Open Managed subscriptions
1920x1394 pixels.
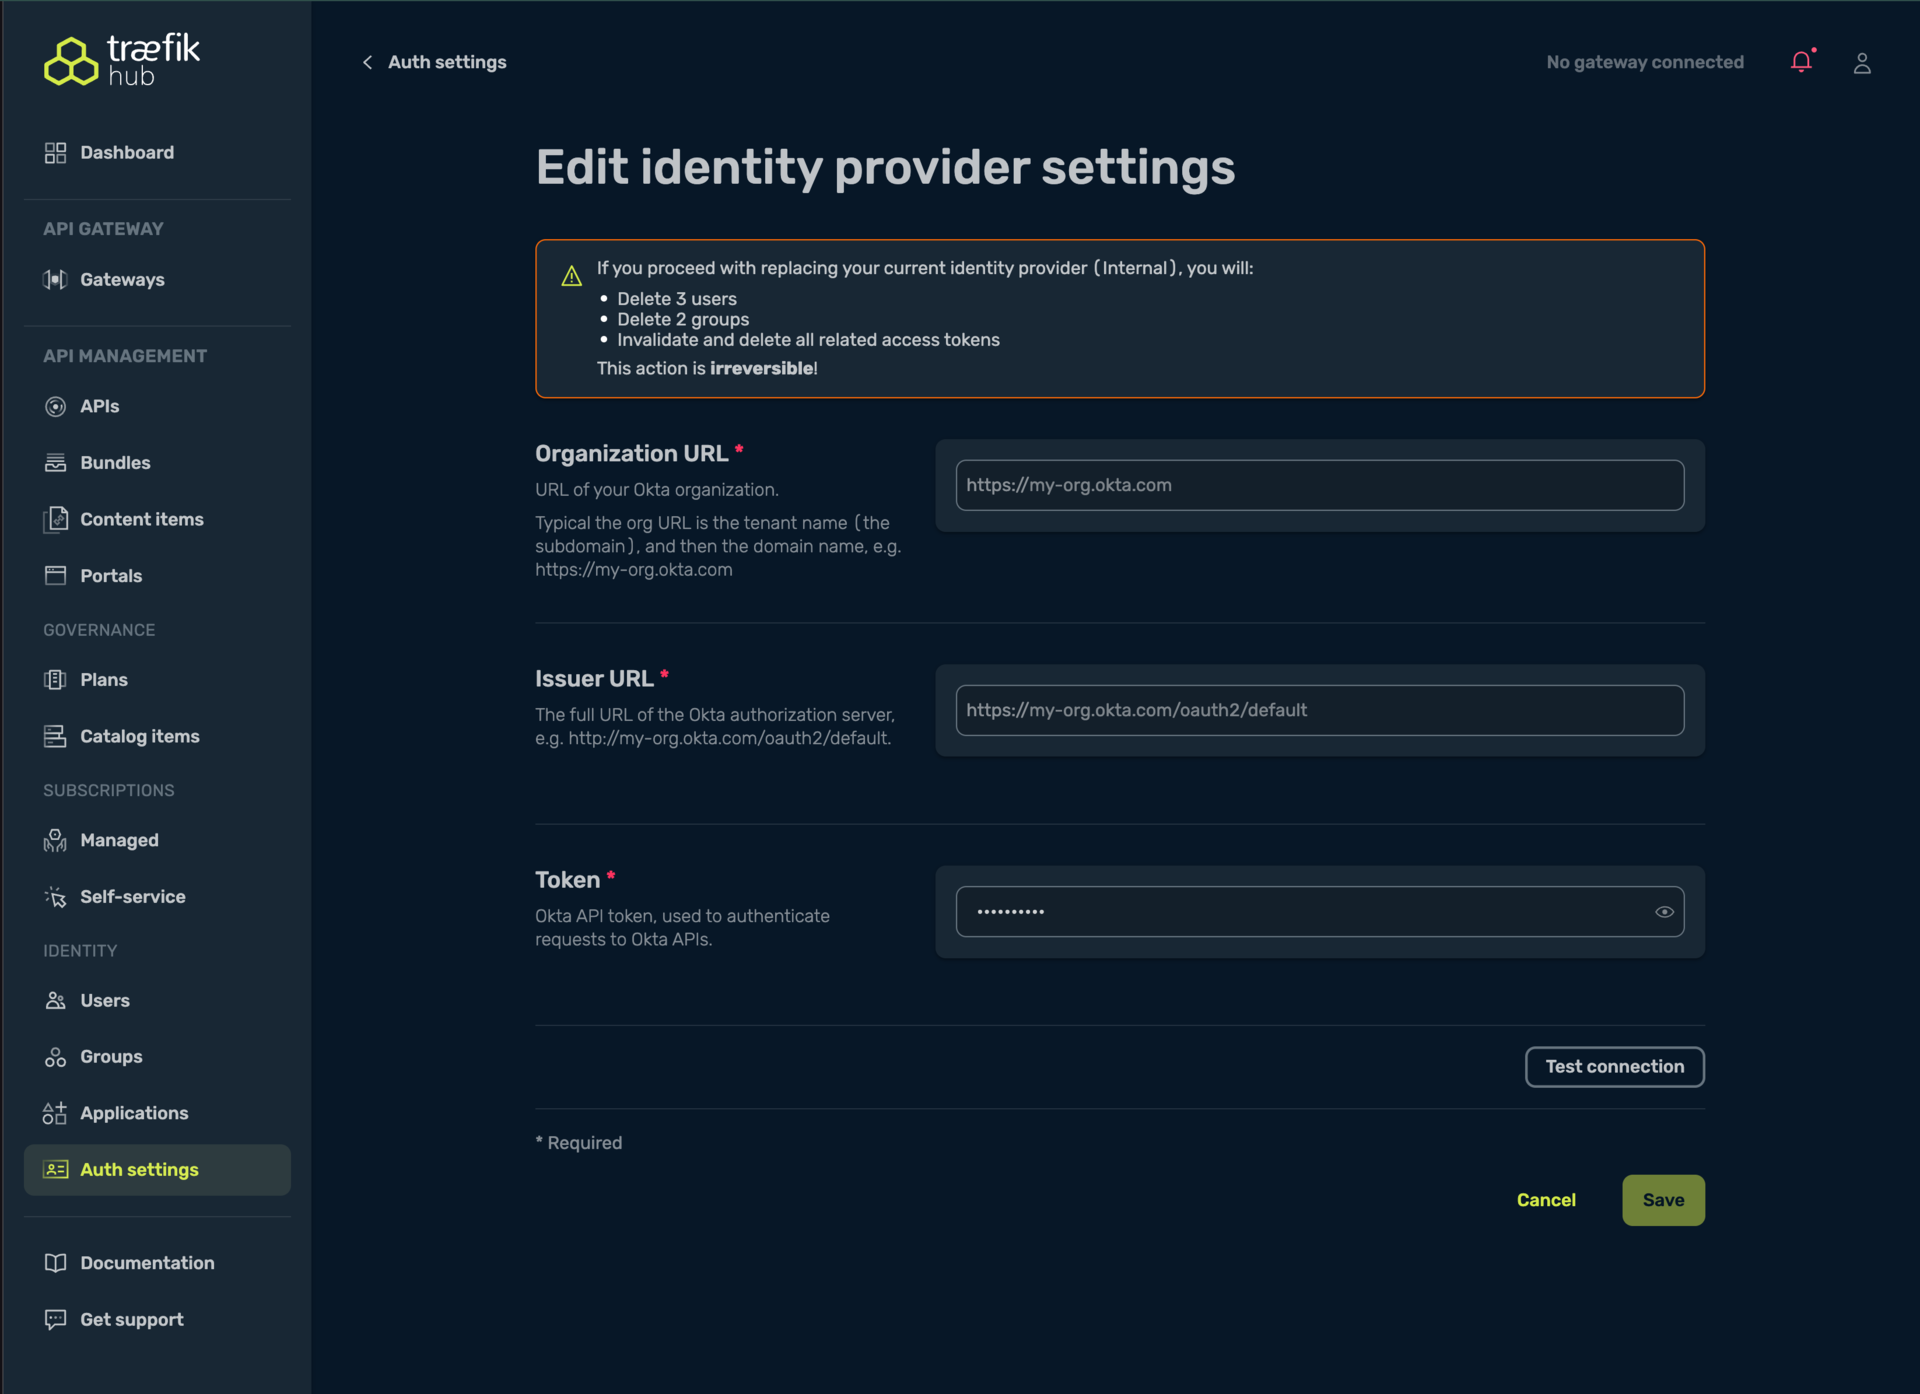point(157,841)
